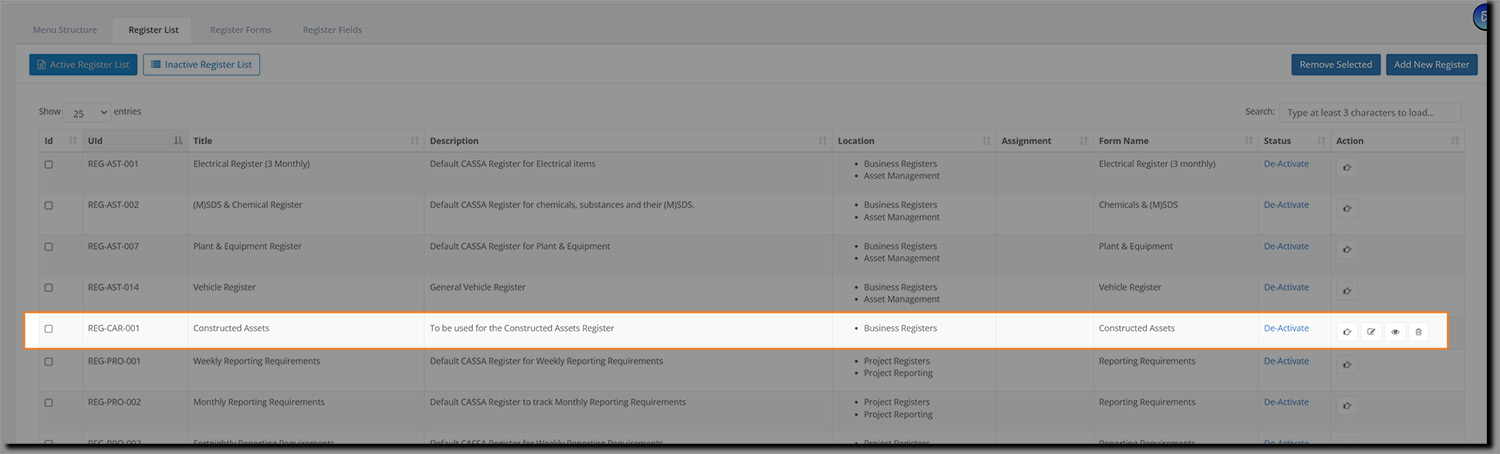Image resolution: width=1500 pixels, height=454 pixels.
Task: Edit the Constructed Assets register
Action: 1371,332
